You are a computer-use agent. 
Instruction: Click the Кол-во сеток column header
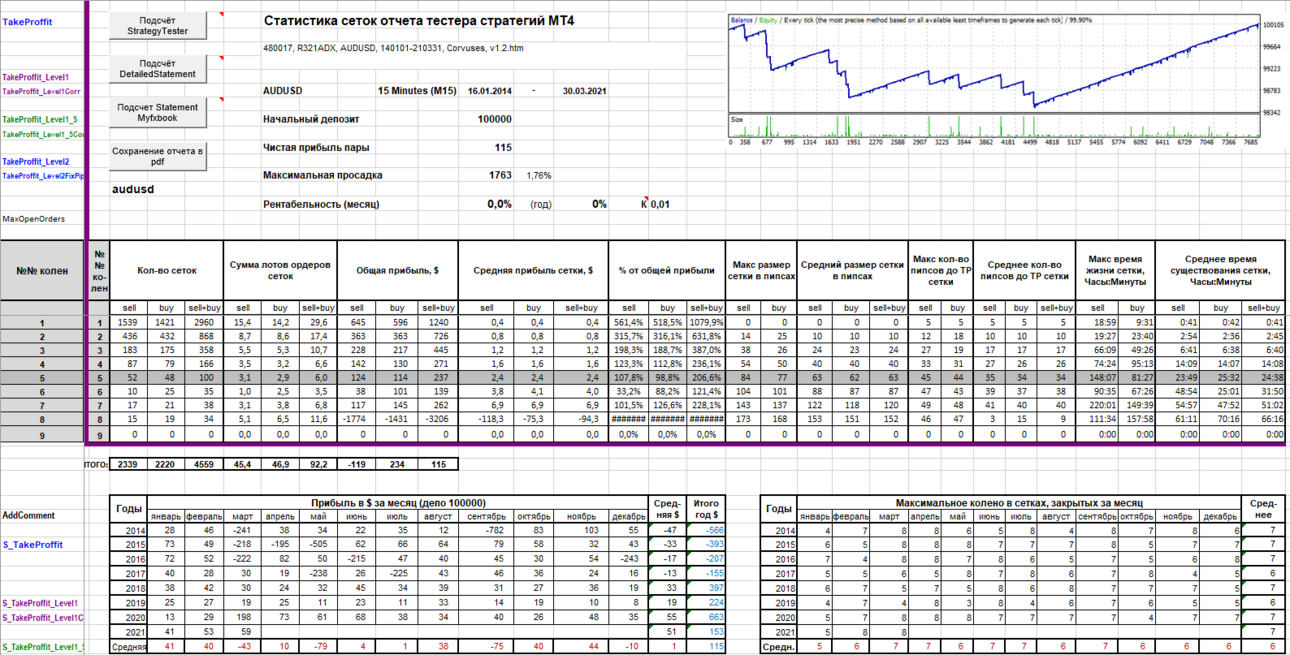click(167, 270)
